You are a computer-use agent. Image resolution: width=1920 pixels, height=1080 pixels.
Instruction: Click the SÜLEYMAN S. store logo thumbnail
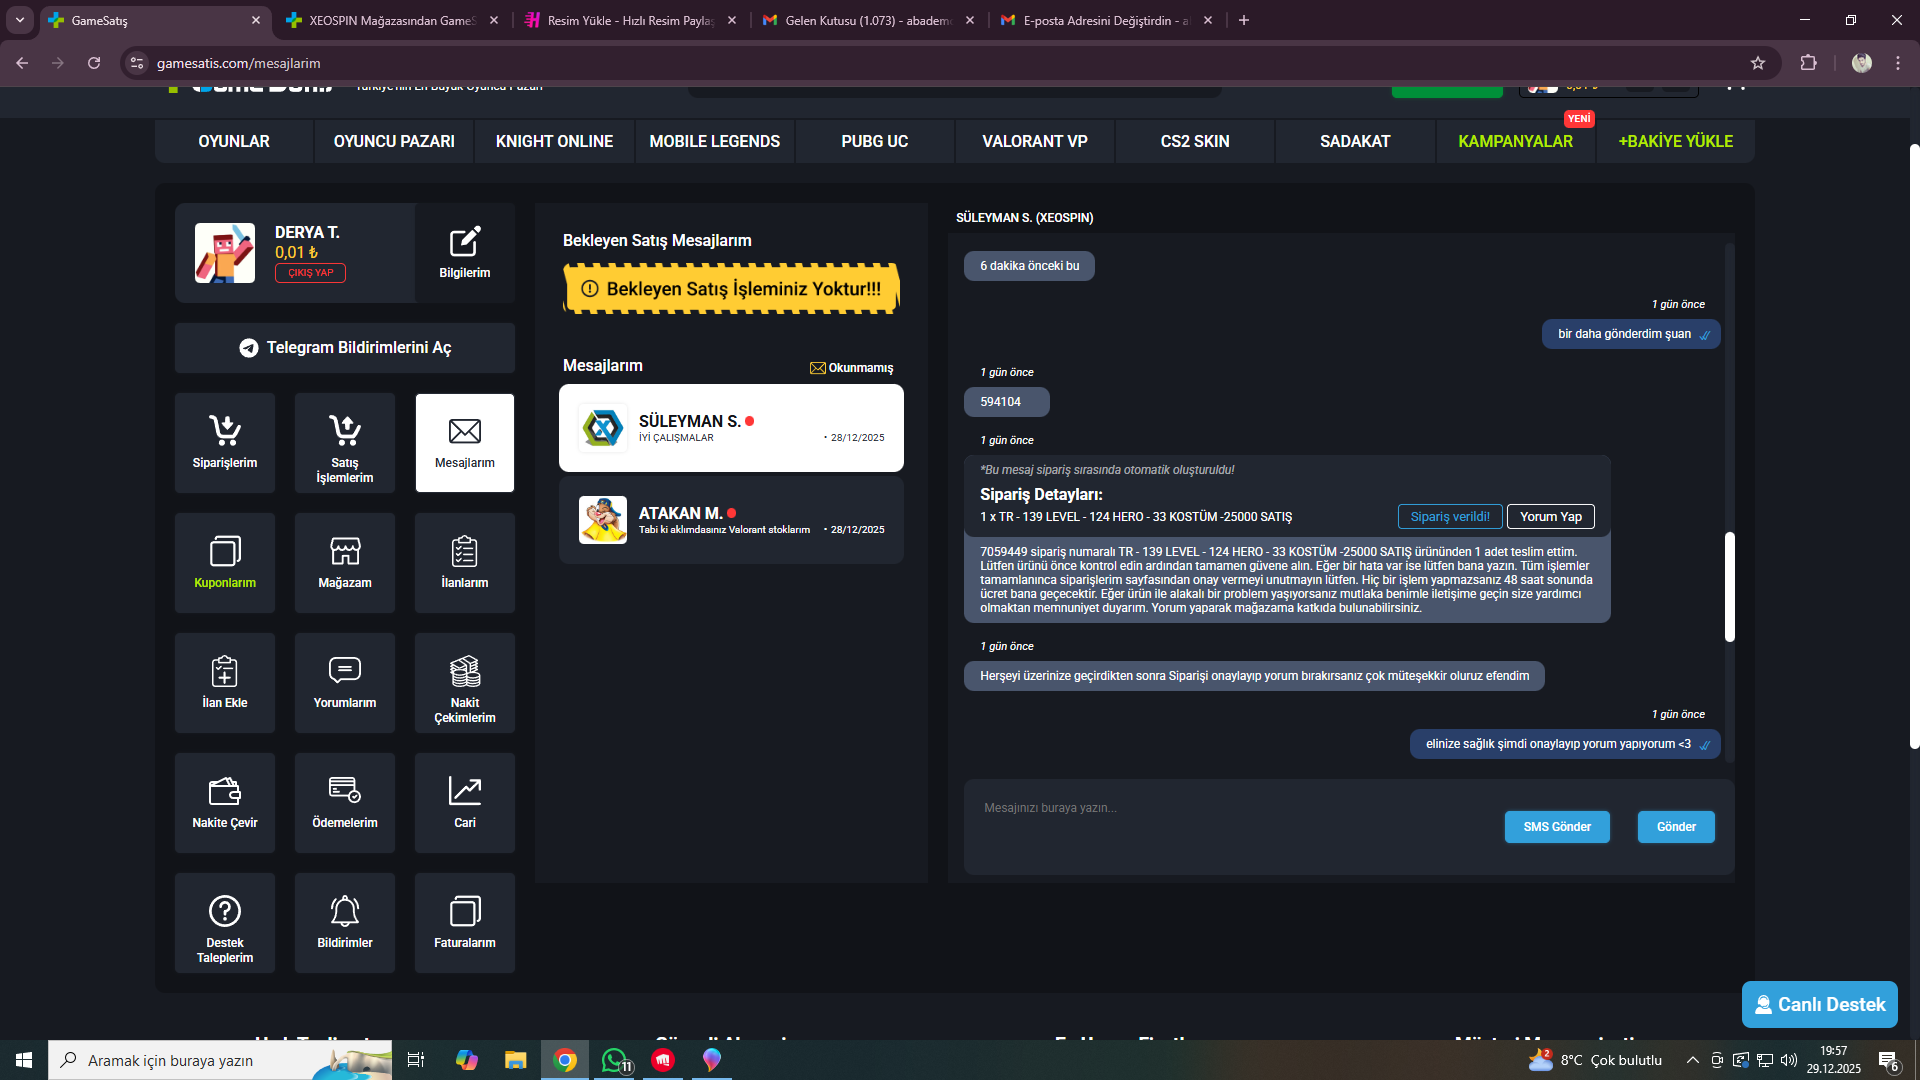click(603, 428)
